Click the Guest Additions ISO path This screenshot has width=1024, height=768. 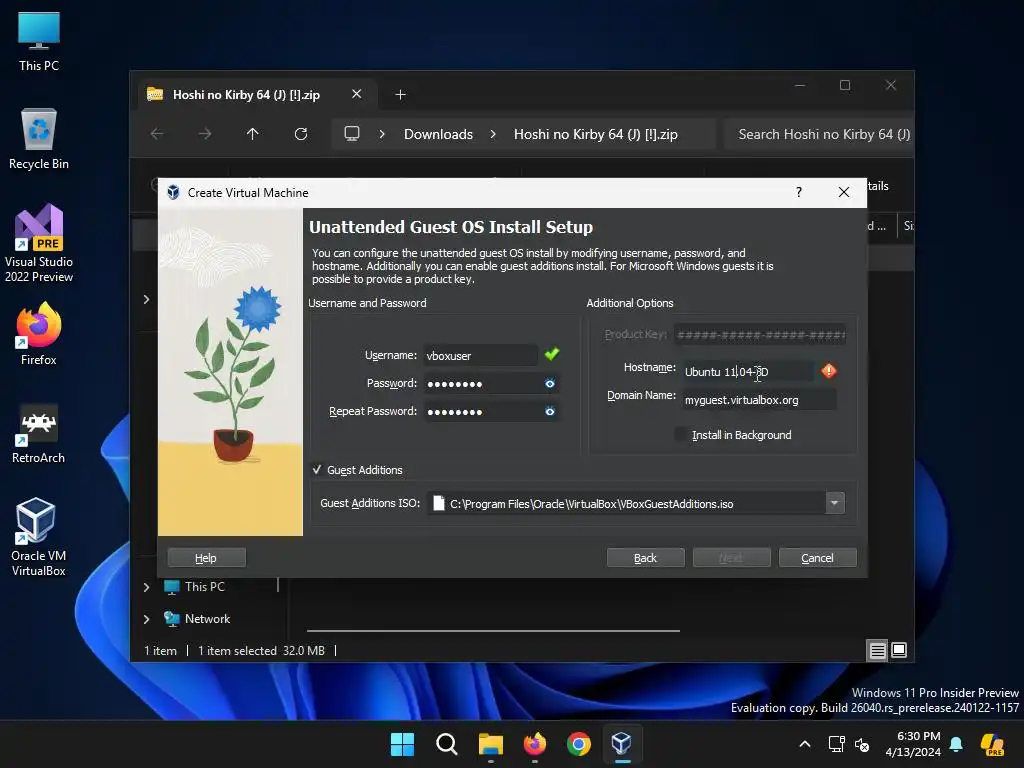point(627,504)
